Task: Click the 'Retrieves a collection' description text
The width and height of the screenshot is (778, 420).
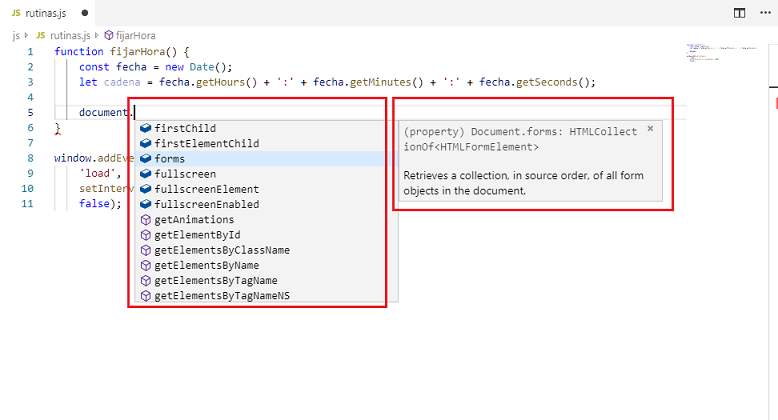Action: click(x=523, y=183)
